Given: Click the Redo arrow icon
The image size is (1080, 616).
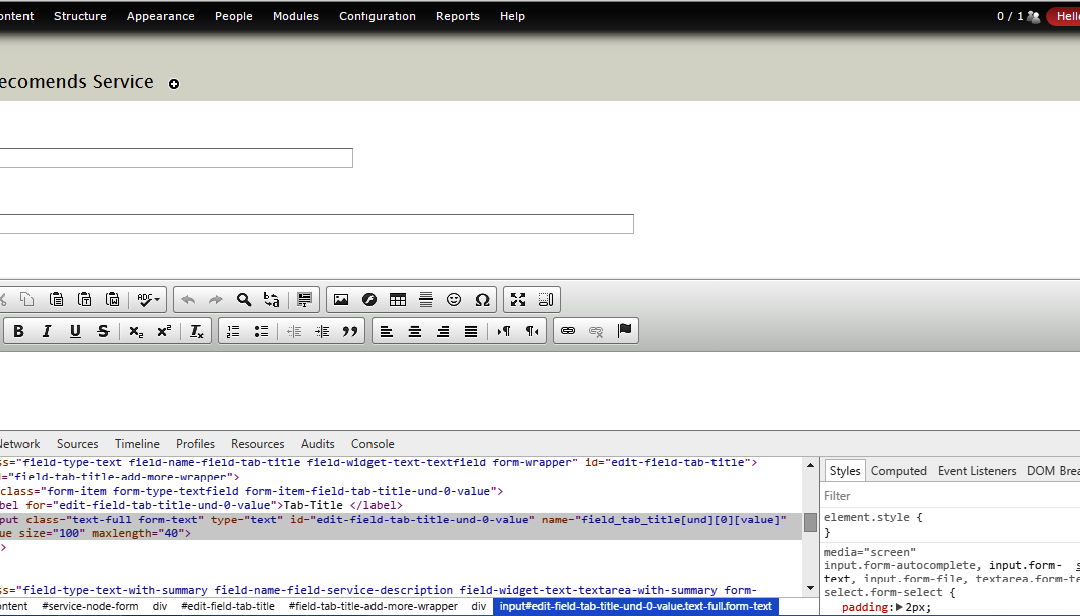Looking at the screenshot, I should click(x=216, y=299).
